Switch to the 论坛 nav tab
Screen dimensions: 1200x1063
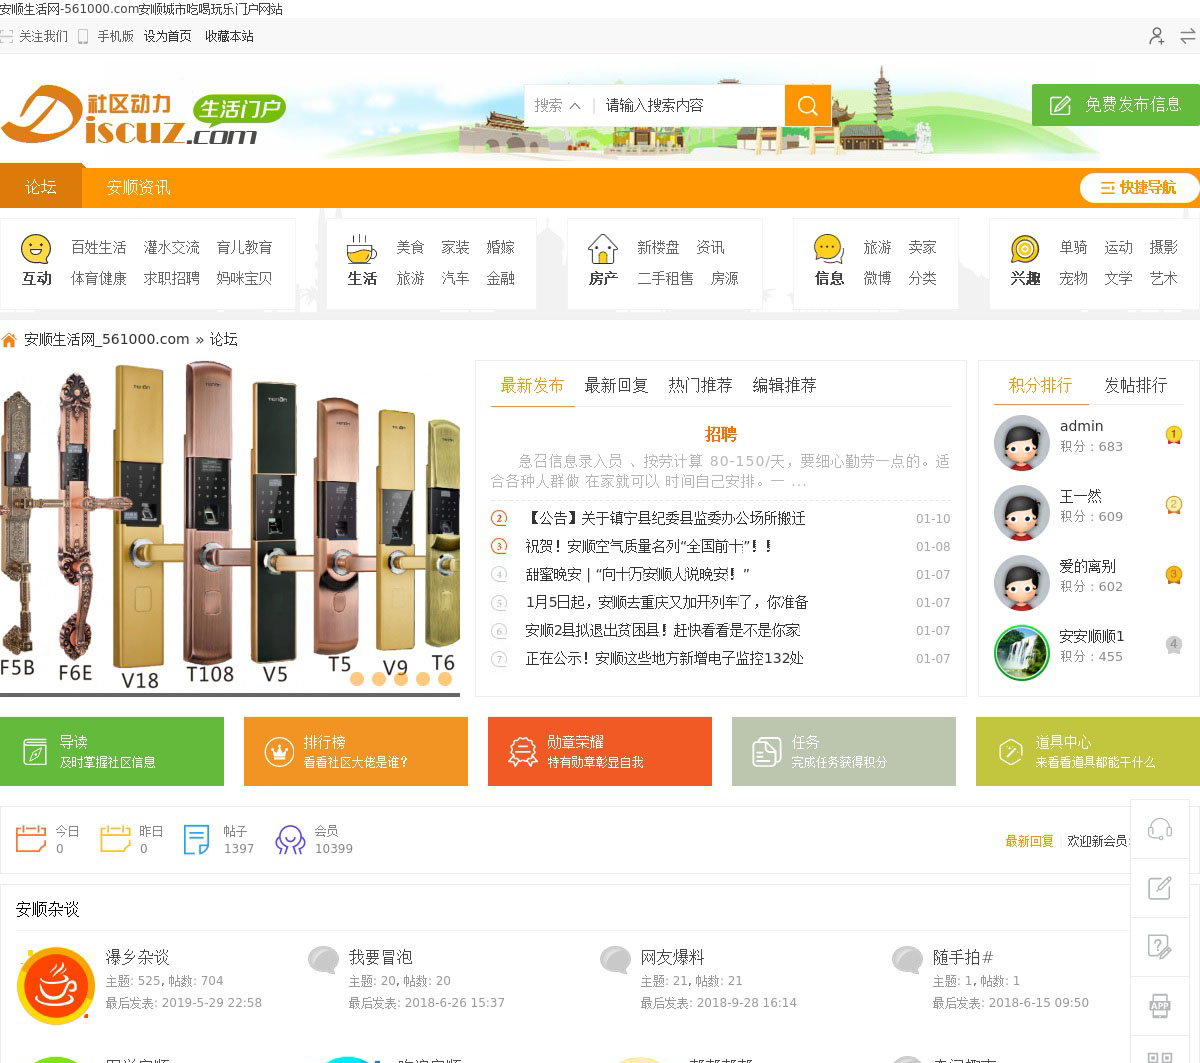pos(41,188)
